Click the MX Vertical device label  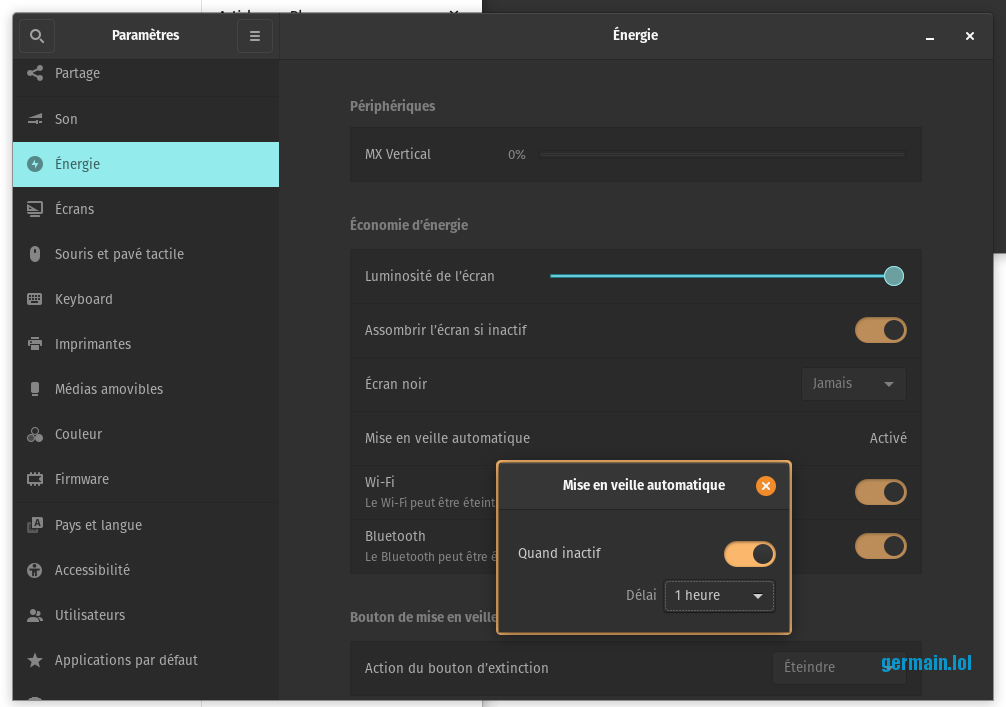(x=398, y=155)
